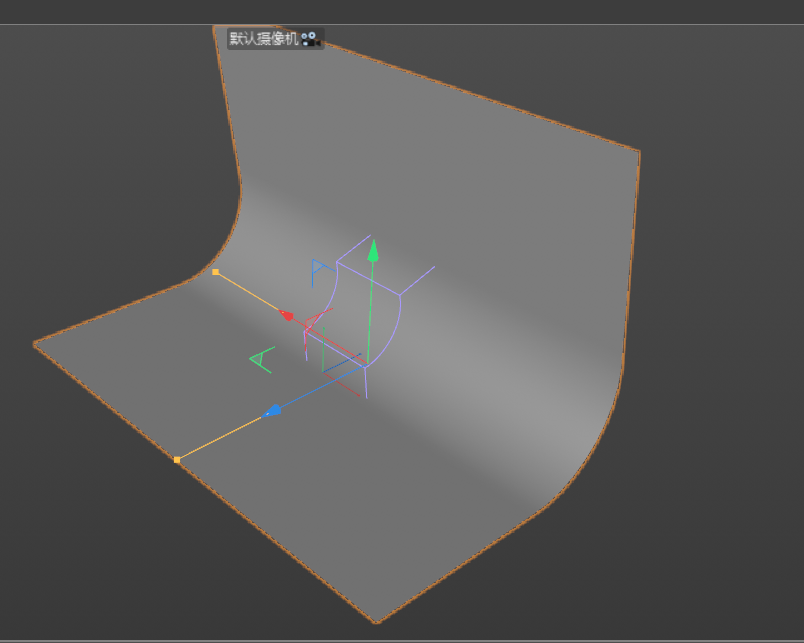Select the upper orange handle point
This screenshot has width=804, height=643.
point(215,272)
